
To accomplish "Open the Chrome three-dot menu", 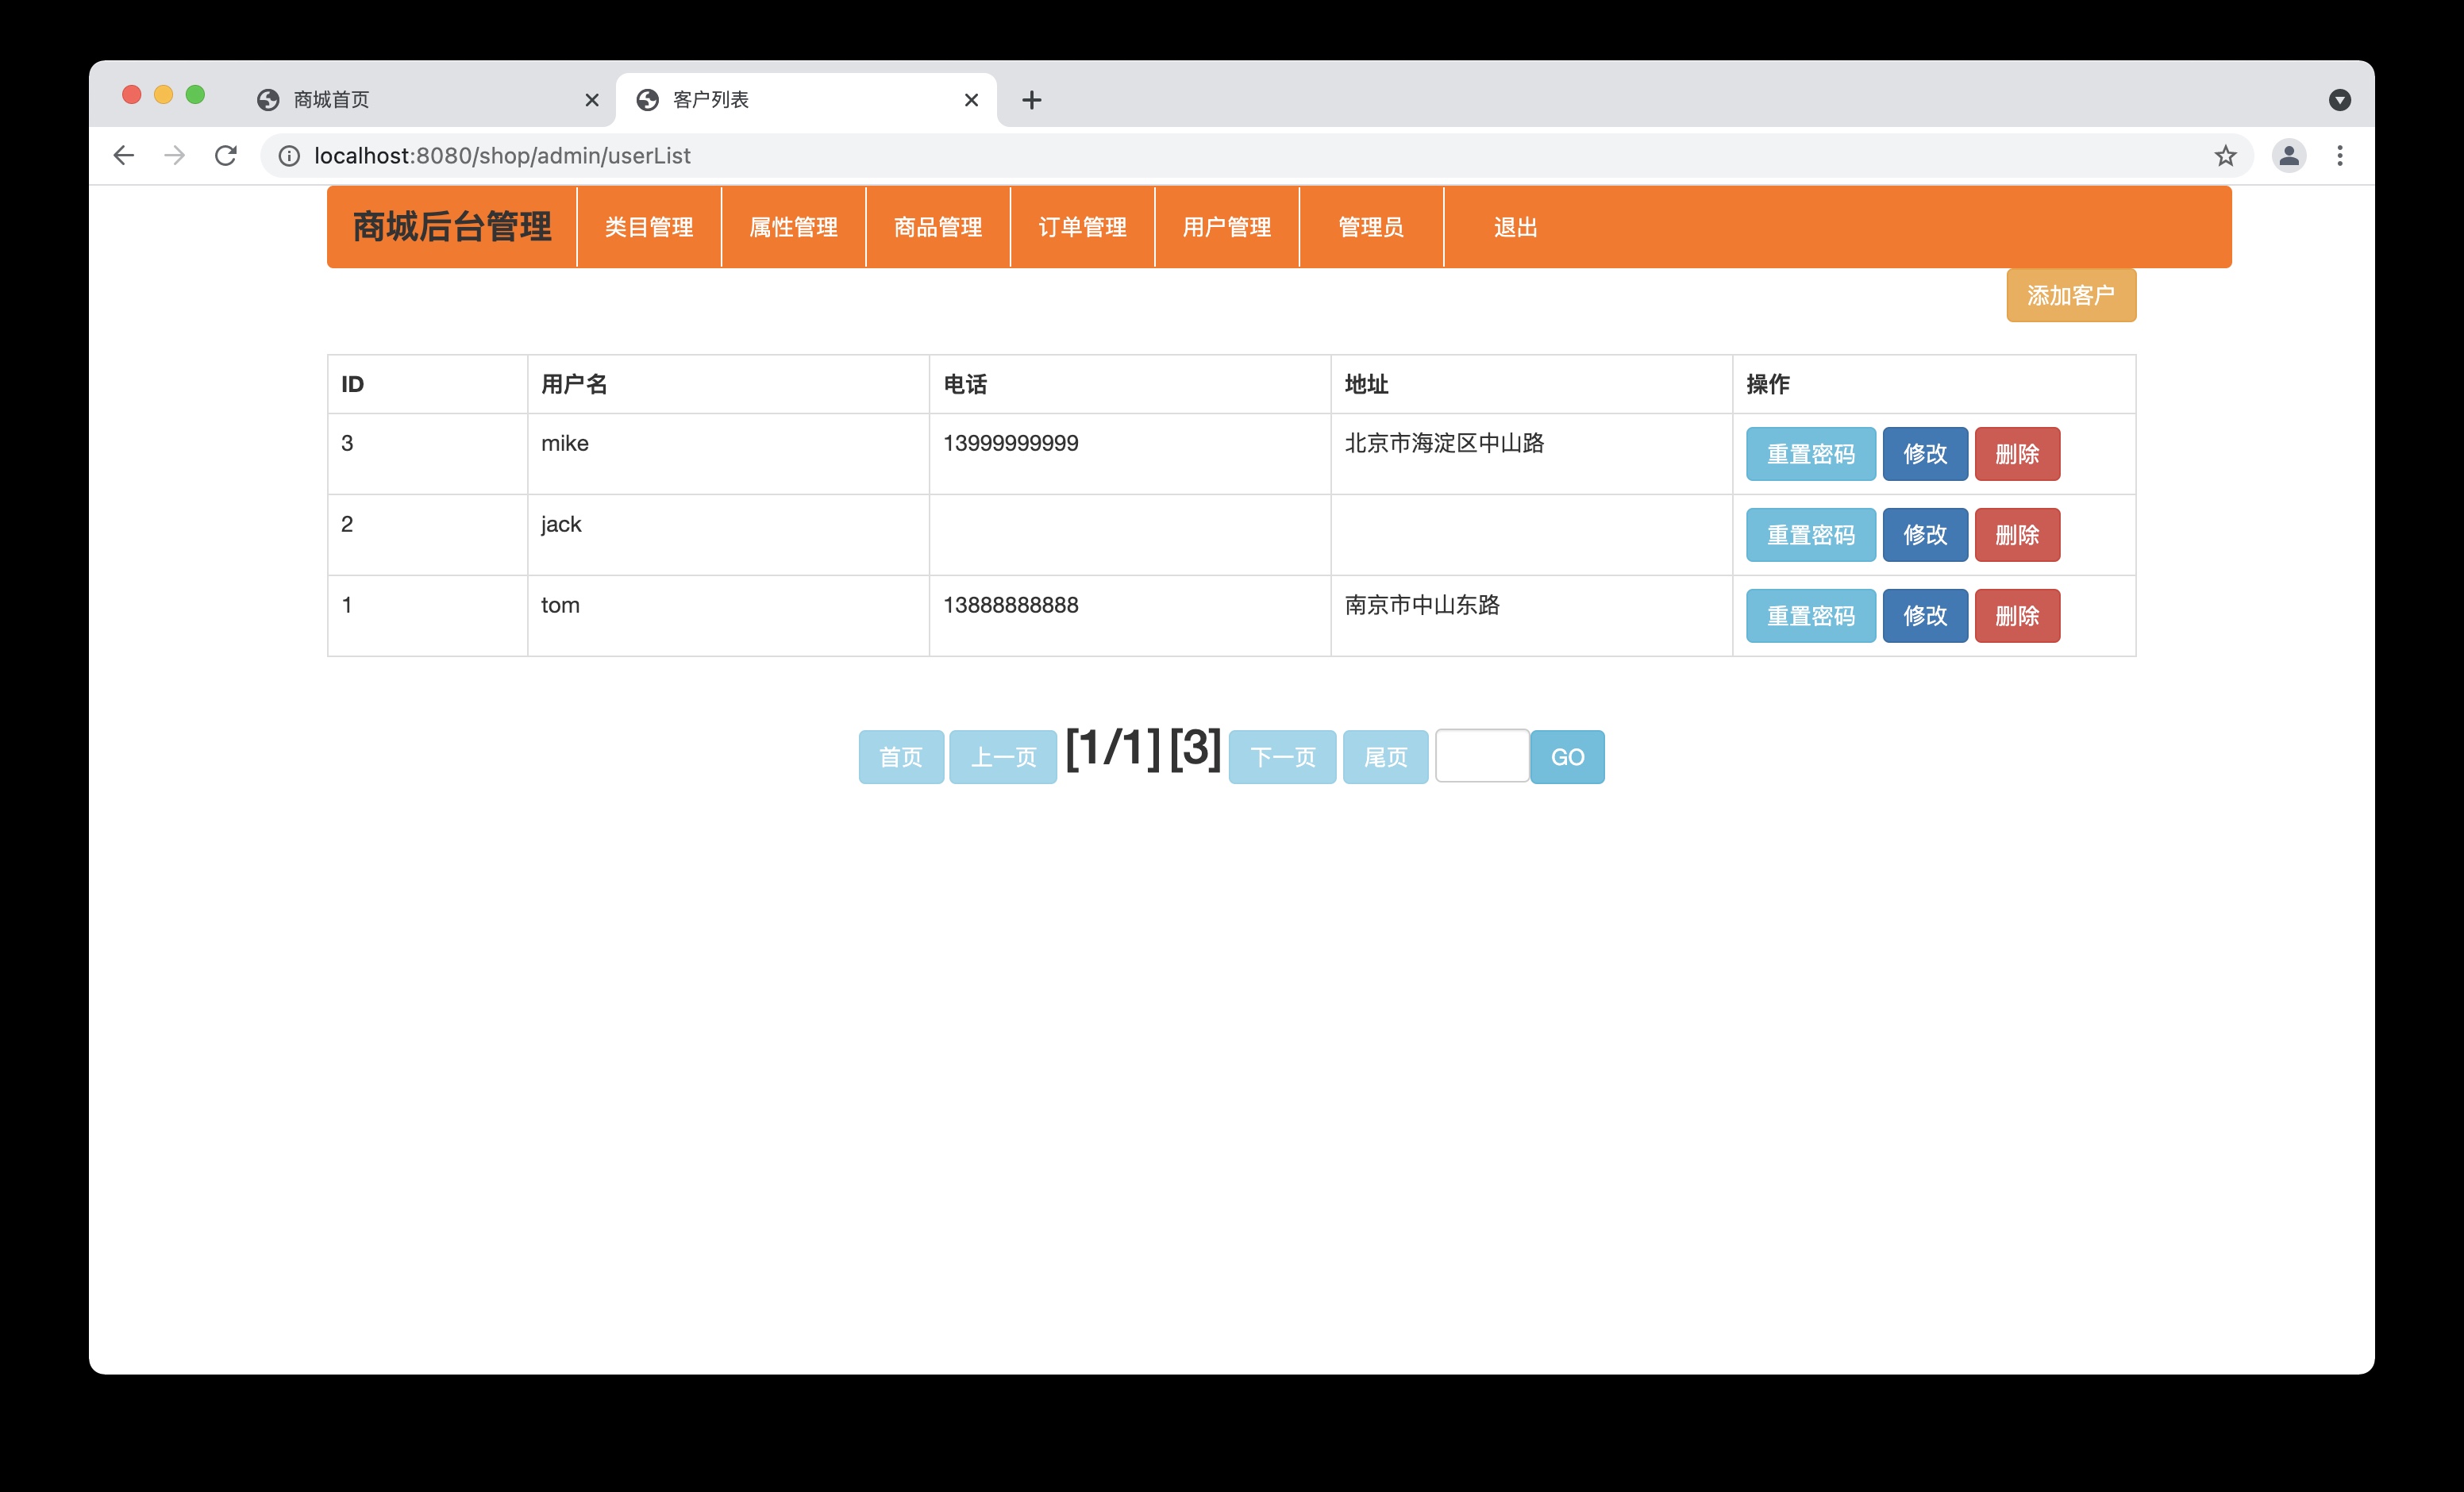I will tap(2340, 155).
